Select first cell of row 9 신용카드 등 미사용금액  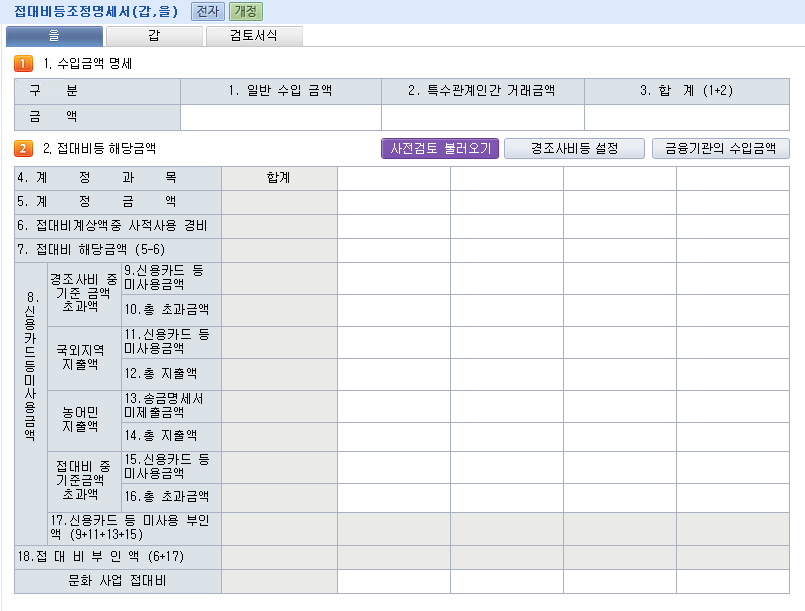pos(394,278)
